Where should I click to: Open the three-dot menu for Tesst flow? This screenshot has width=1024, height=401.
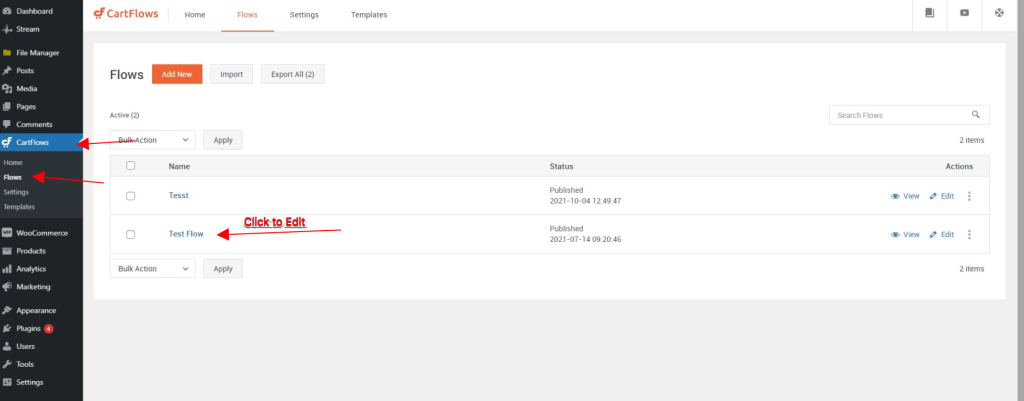(x=969, y=196)
